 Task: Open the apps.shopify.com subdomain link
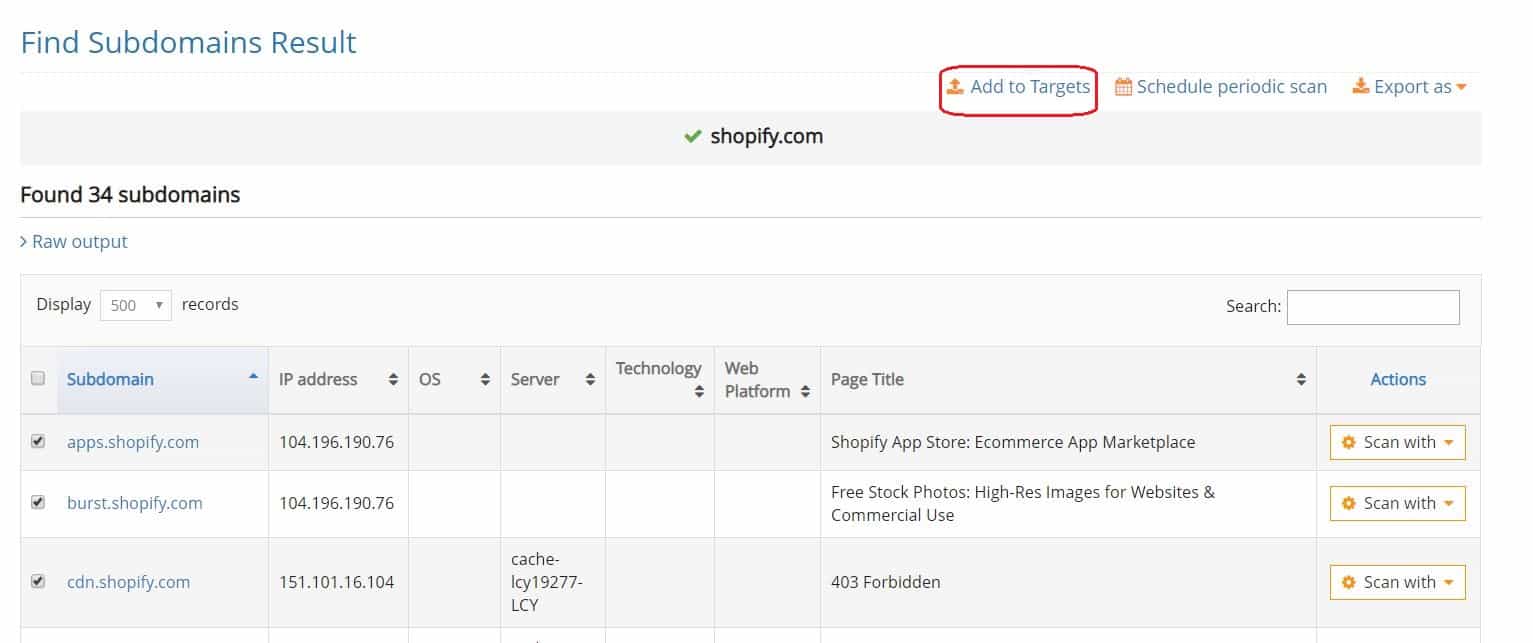click(x=132, y=442)
